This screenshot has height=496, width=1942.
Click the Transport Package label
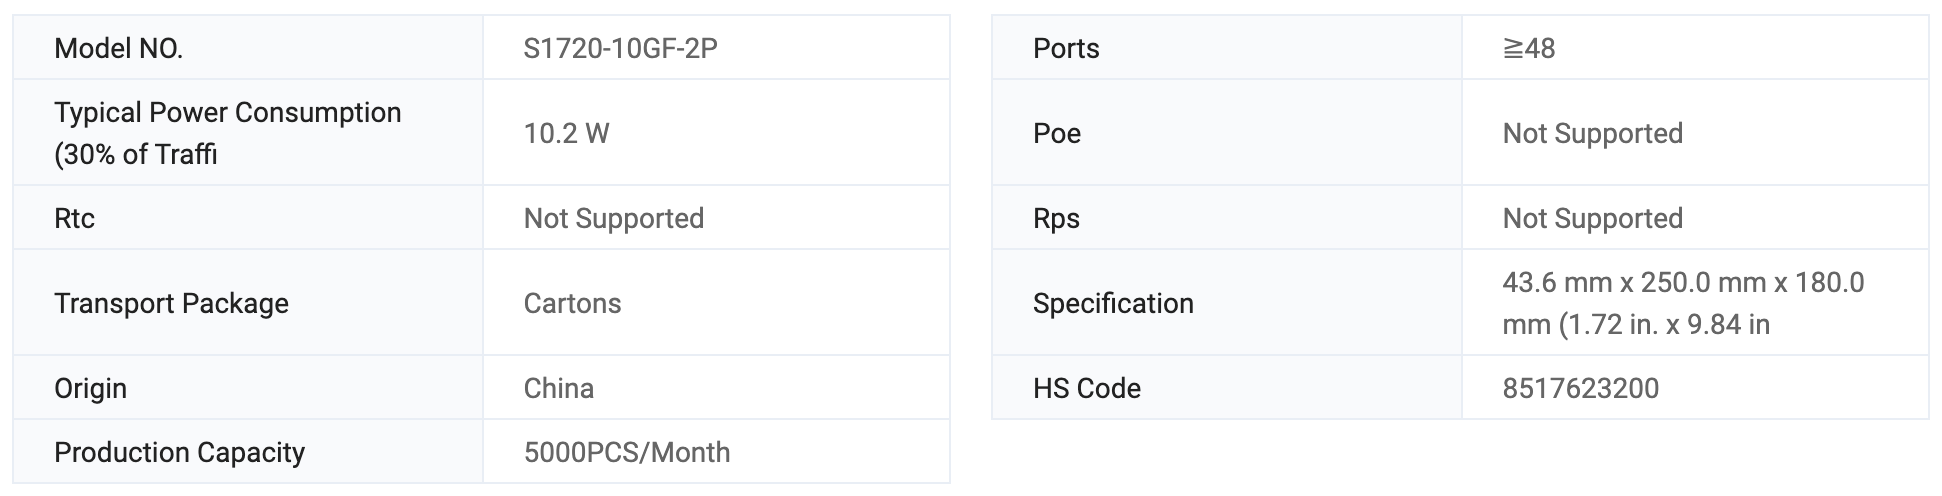[171, 303]
